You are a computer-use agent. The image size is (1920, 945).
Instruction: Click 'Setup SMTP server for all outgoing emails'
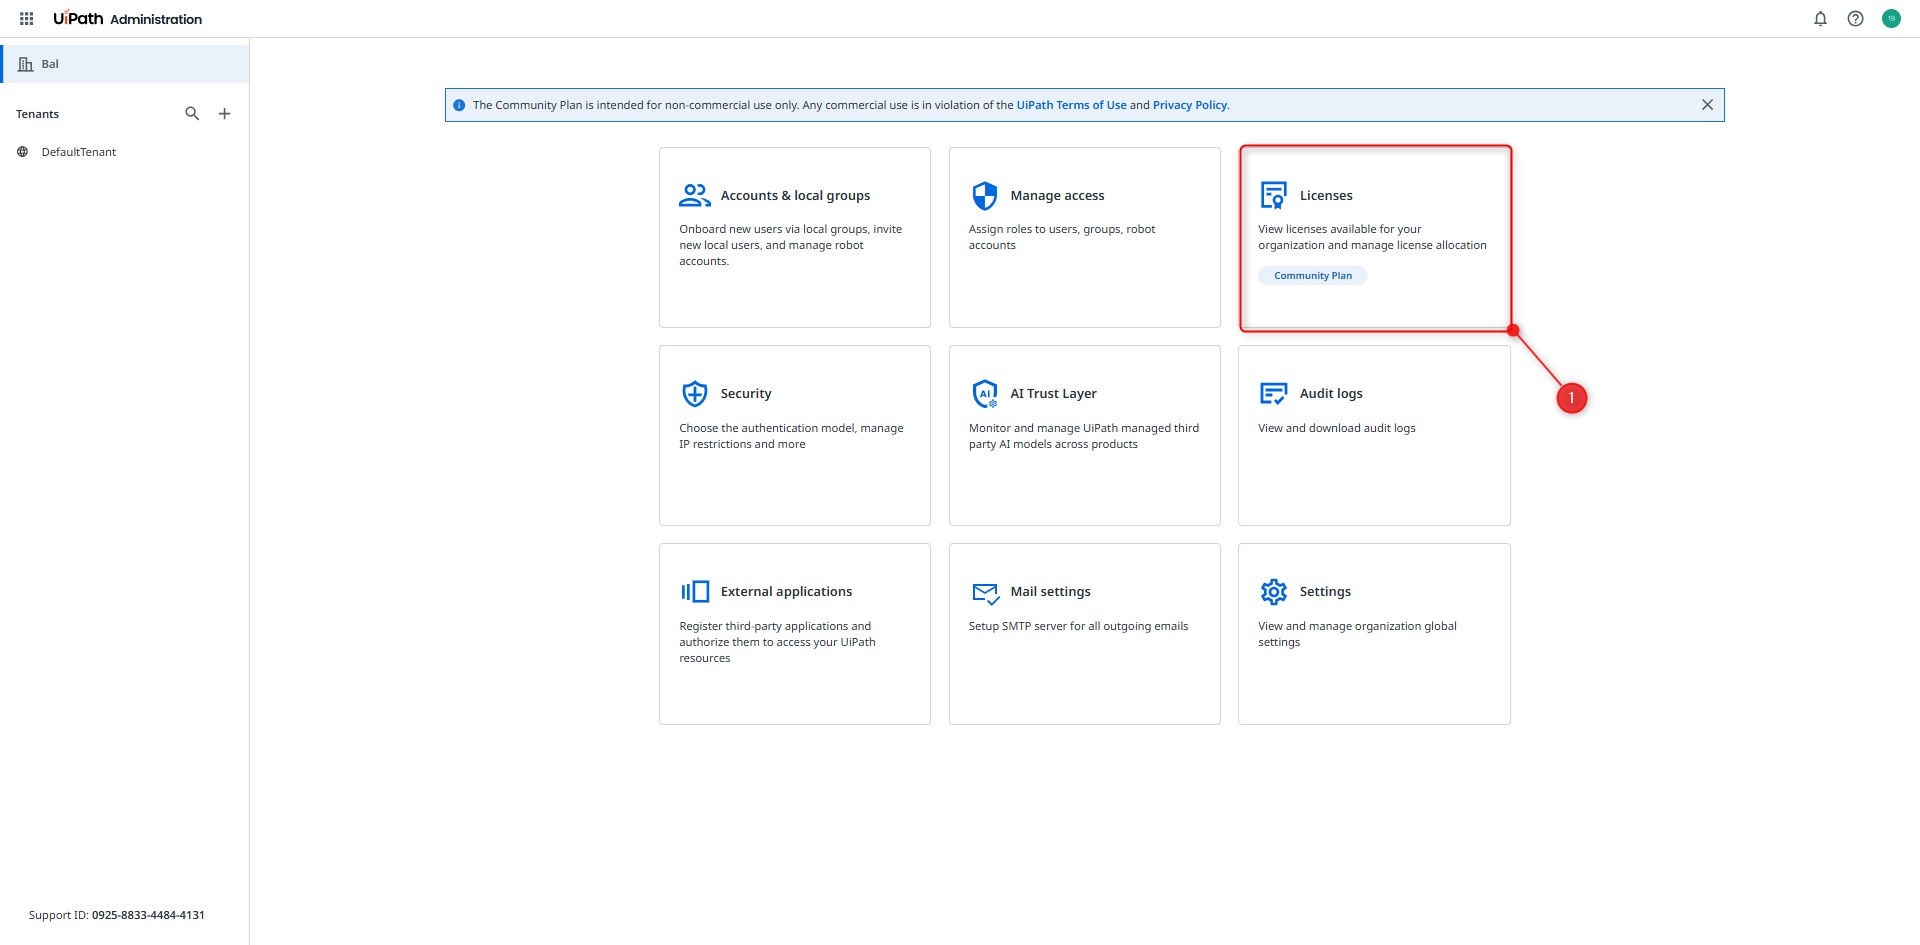click(1078, 626)
